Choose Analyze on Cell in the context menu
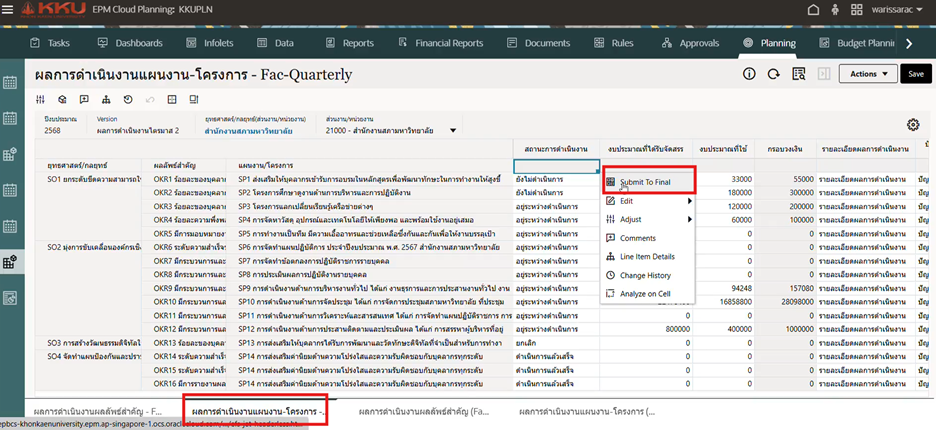The image size is (936, 430). [648, 294]
